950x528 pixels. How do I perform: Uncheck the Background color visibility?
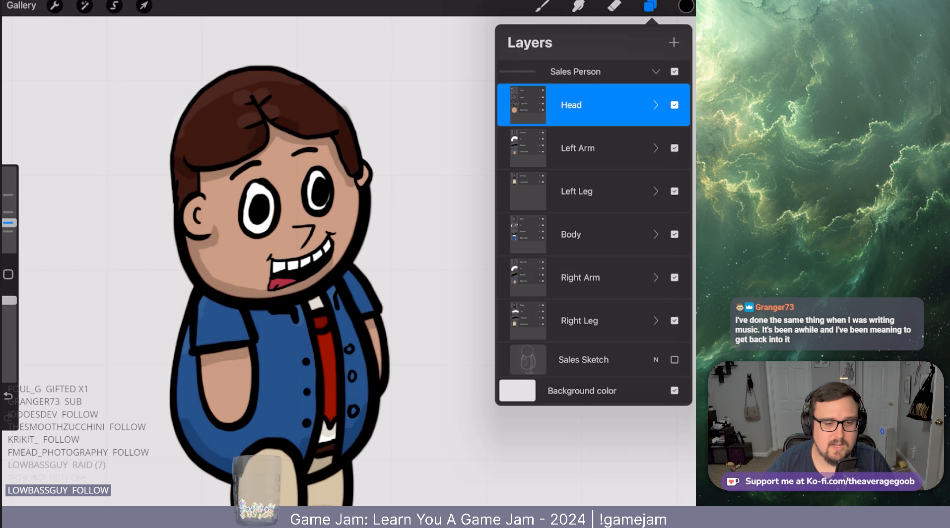(x=674, y=391)
